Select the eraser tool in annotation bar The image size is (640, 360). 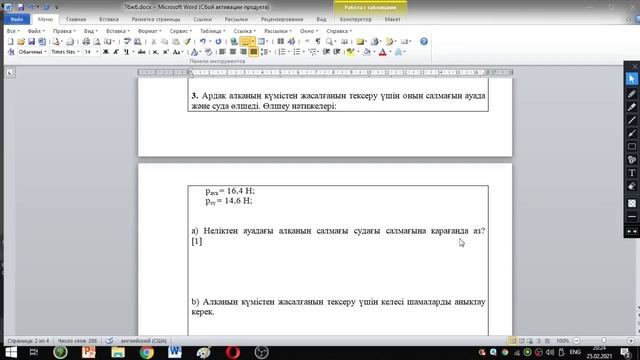tap(632, 186)
